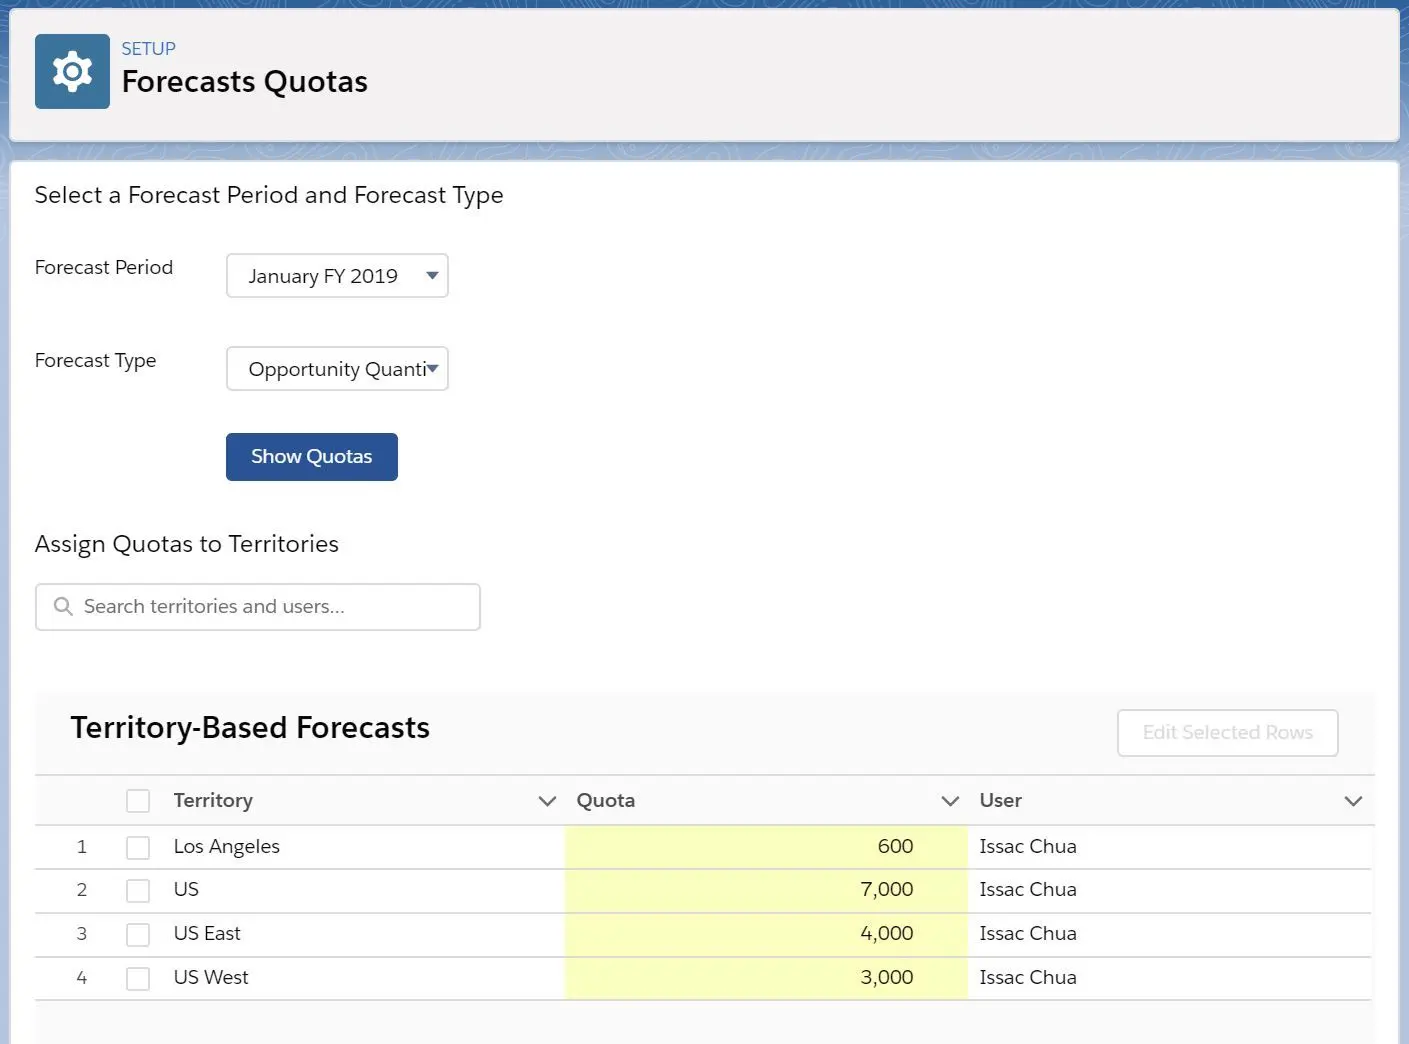This screenshot has width=1409, height=1044.
Task: Click the Setup gear icon
Action: tap(72, 72)
